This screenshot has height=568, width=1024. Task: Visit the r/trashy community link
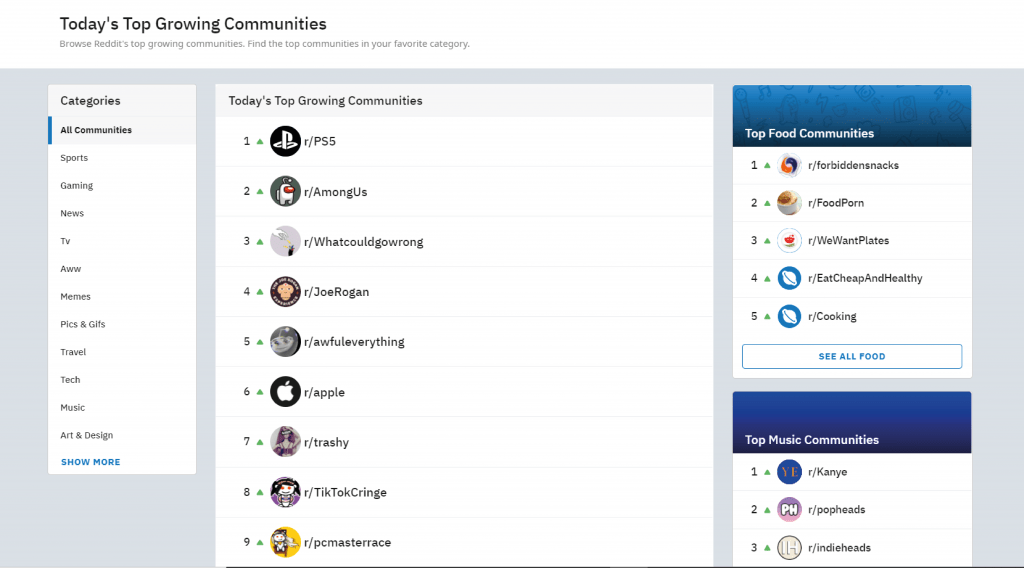327,443
